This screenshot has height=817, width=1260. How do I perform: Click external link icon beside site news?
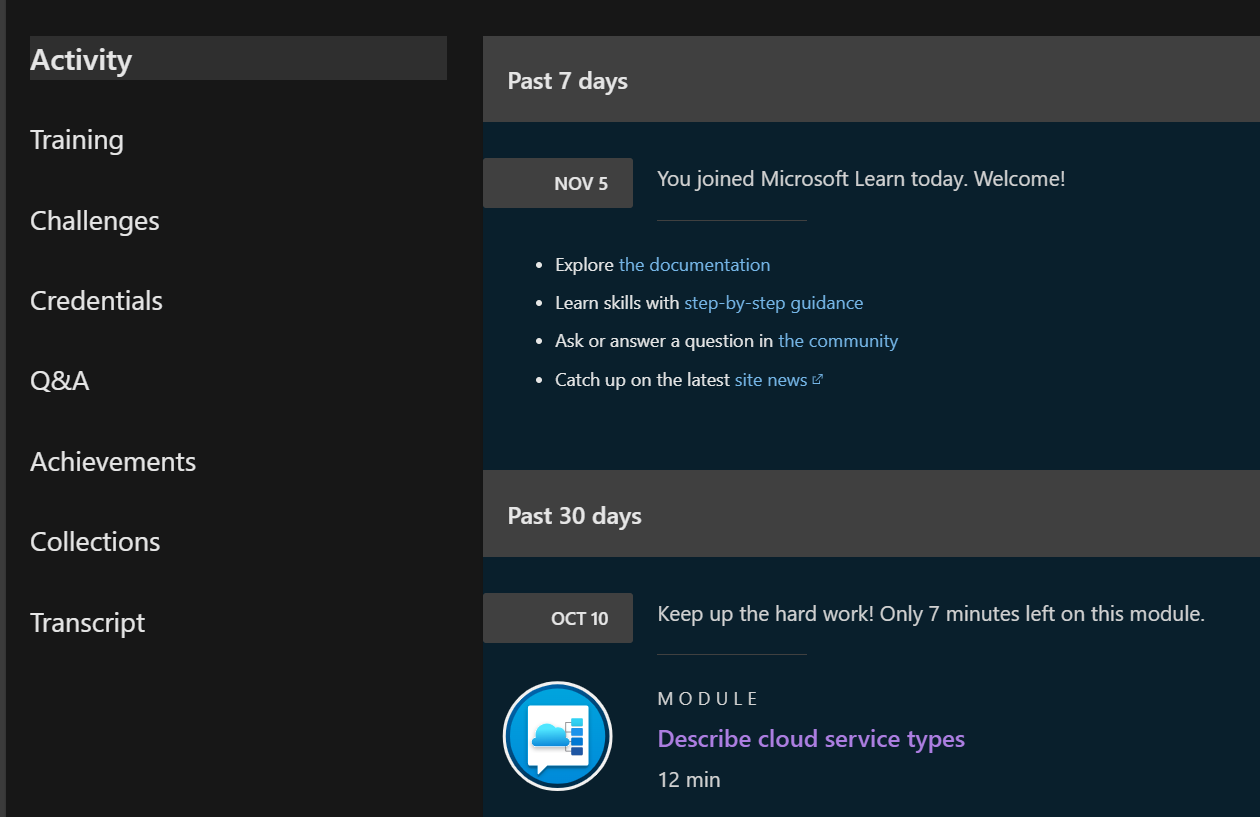pos(817,379)
